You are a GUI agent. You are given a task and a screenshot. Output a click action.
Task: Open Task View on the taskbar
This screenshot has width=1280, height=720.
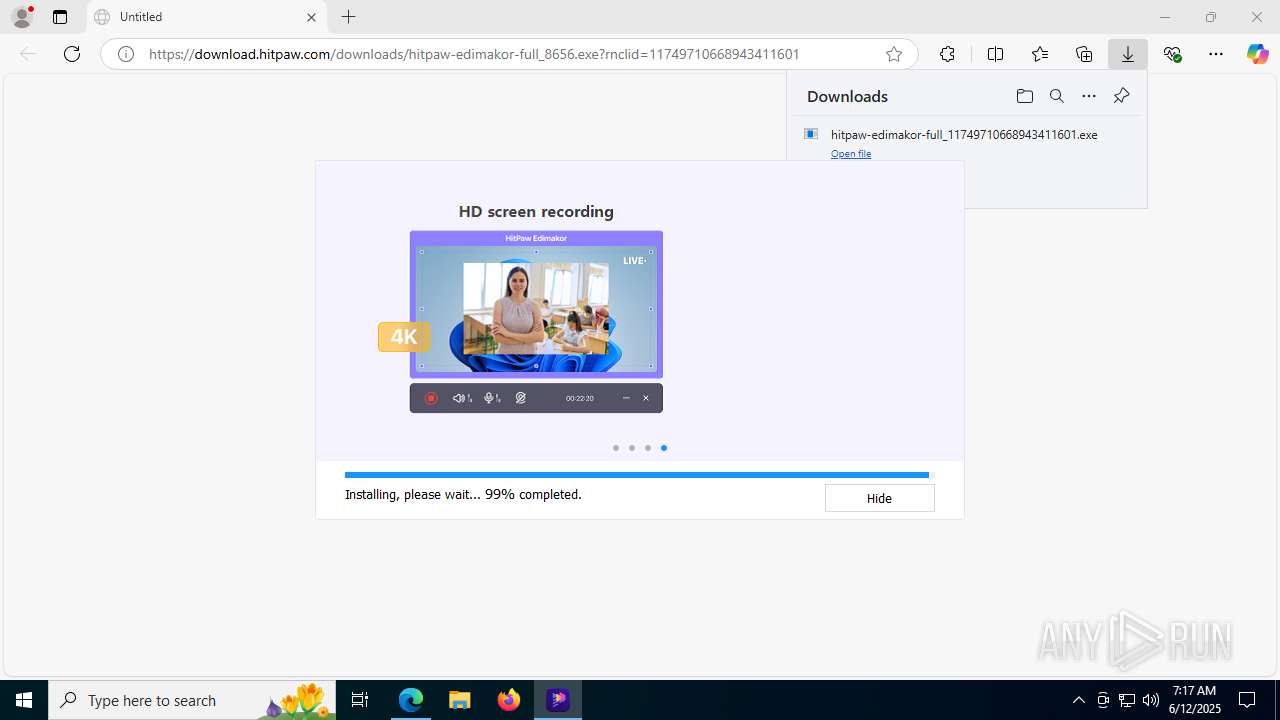[360, 700]
